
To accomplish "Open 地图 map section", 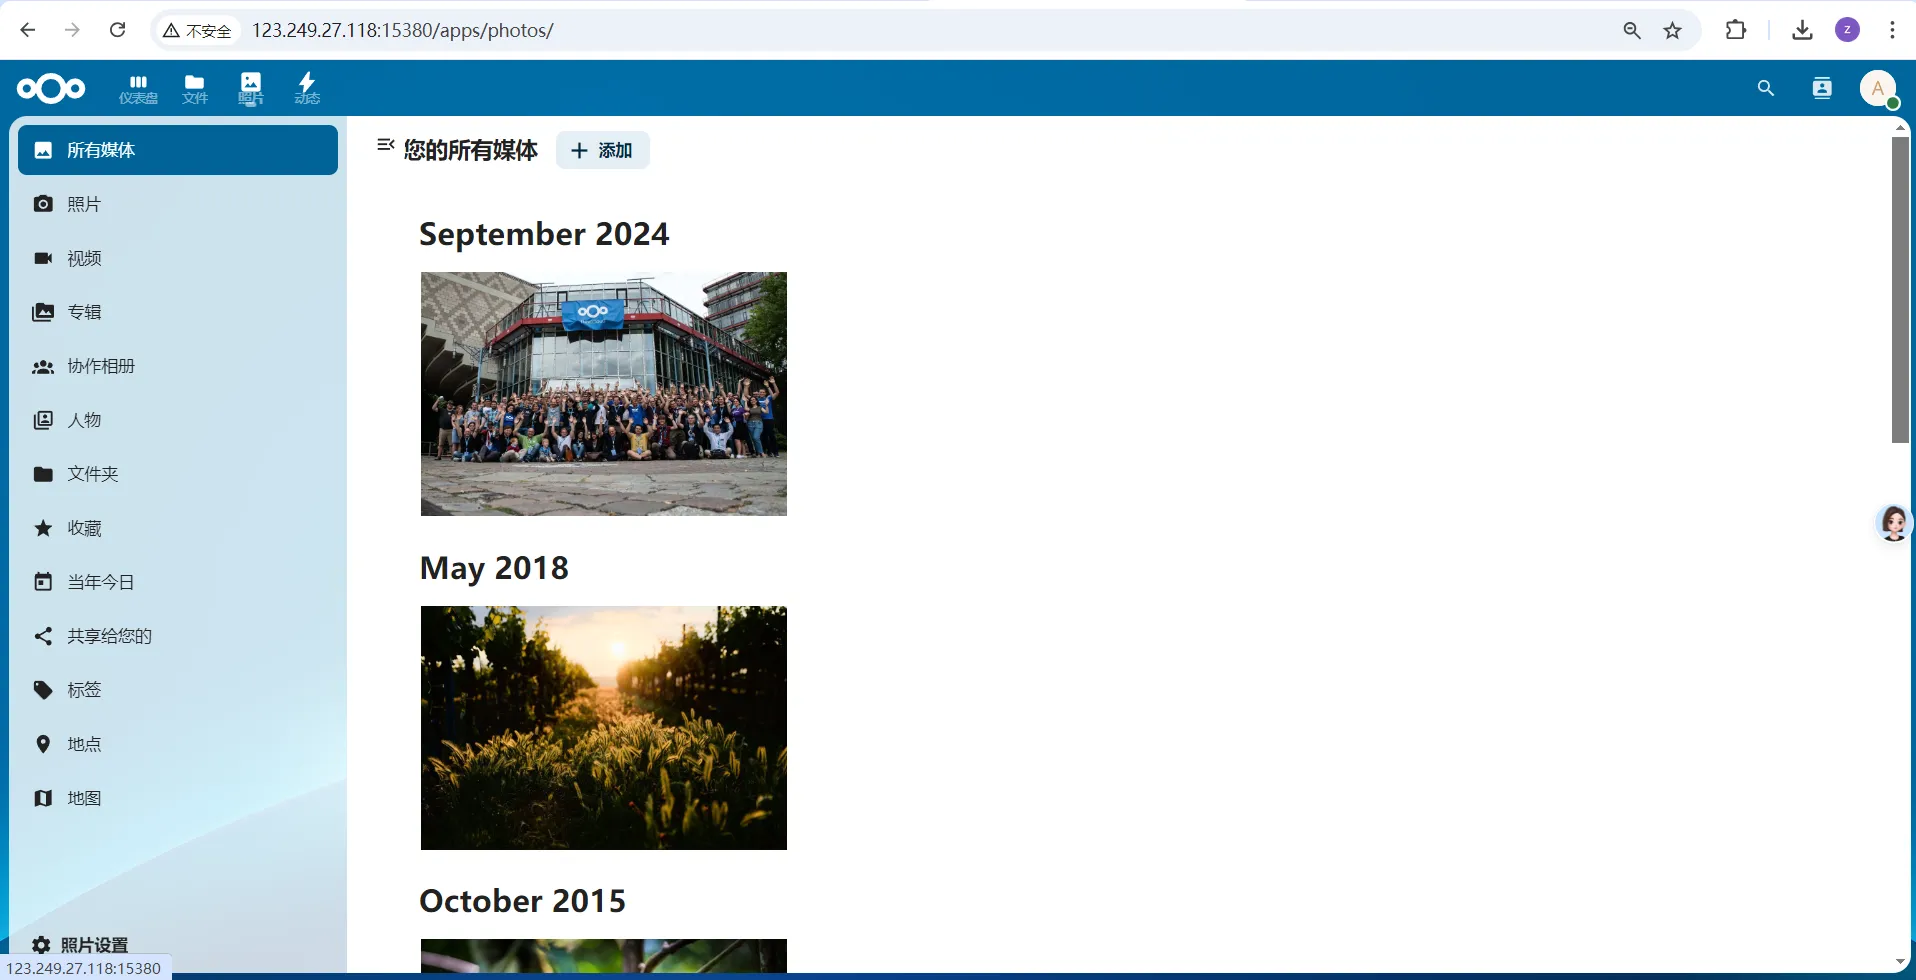I will coord(178,798).
